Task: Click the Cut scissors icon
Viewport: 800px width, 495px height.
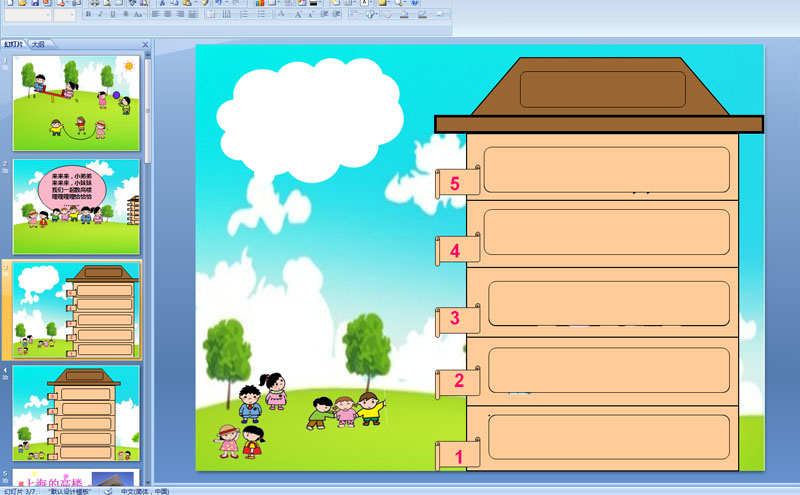Action: [162, 3]
